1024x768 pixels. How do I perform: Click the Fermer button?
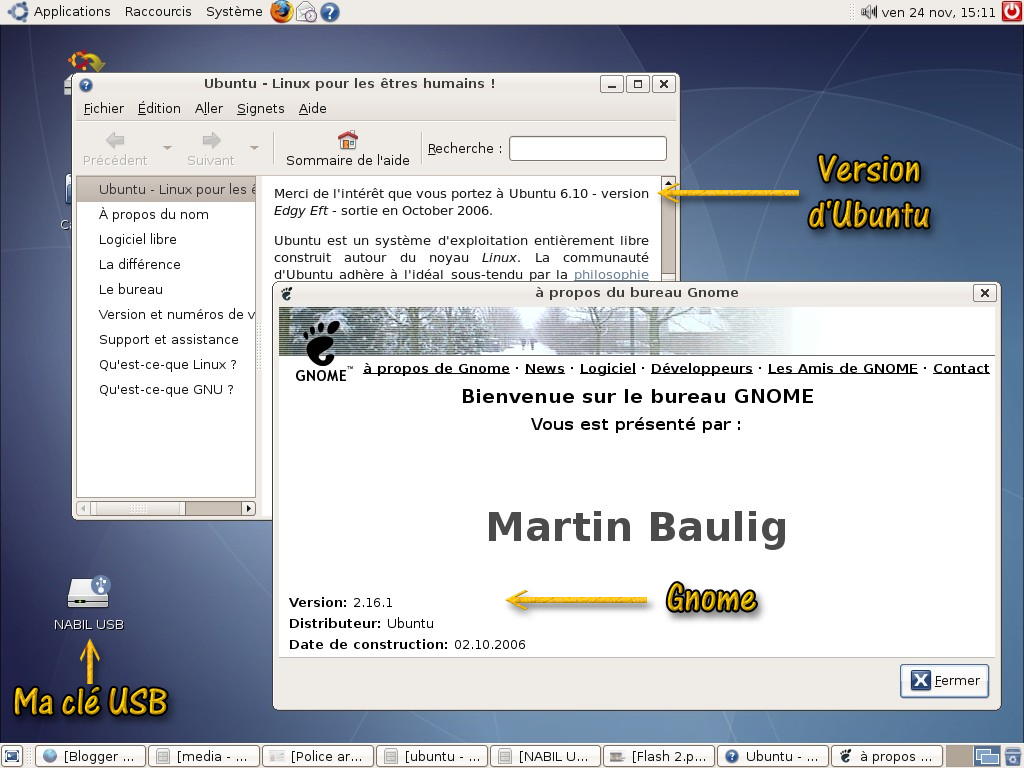pyautogui.click(x=944, y=680)
